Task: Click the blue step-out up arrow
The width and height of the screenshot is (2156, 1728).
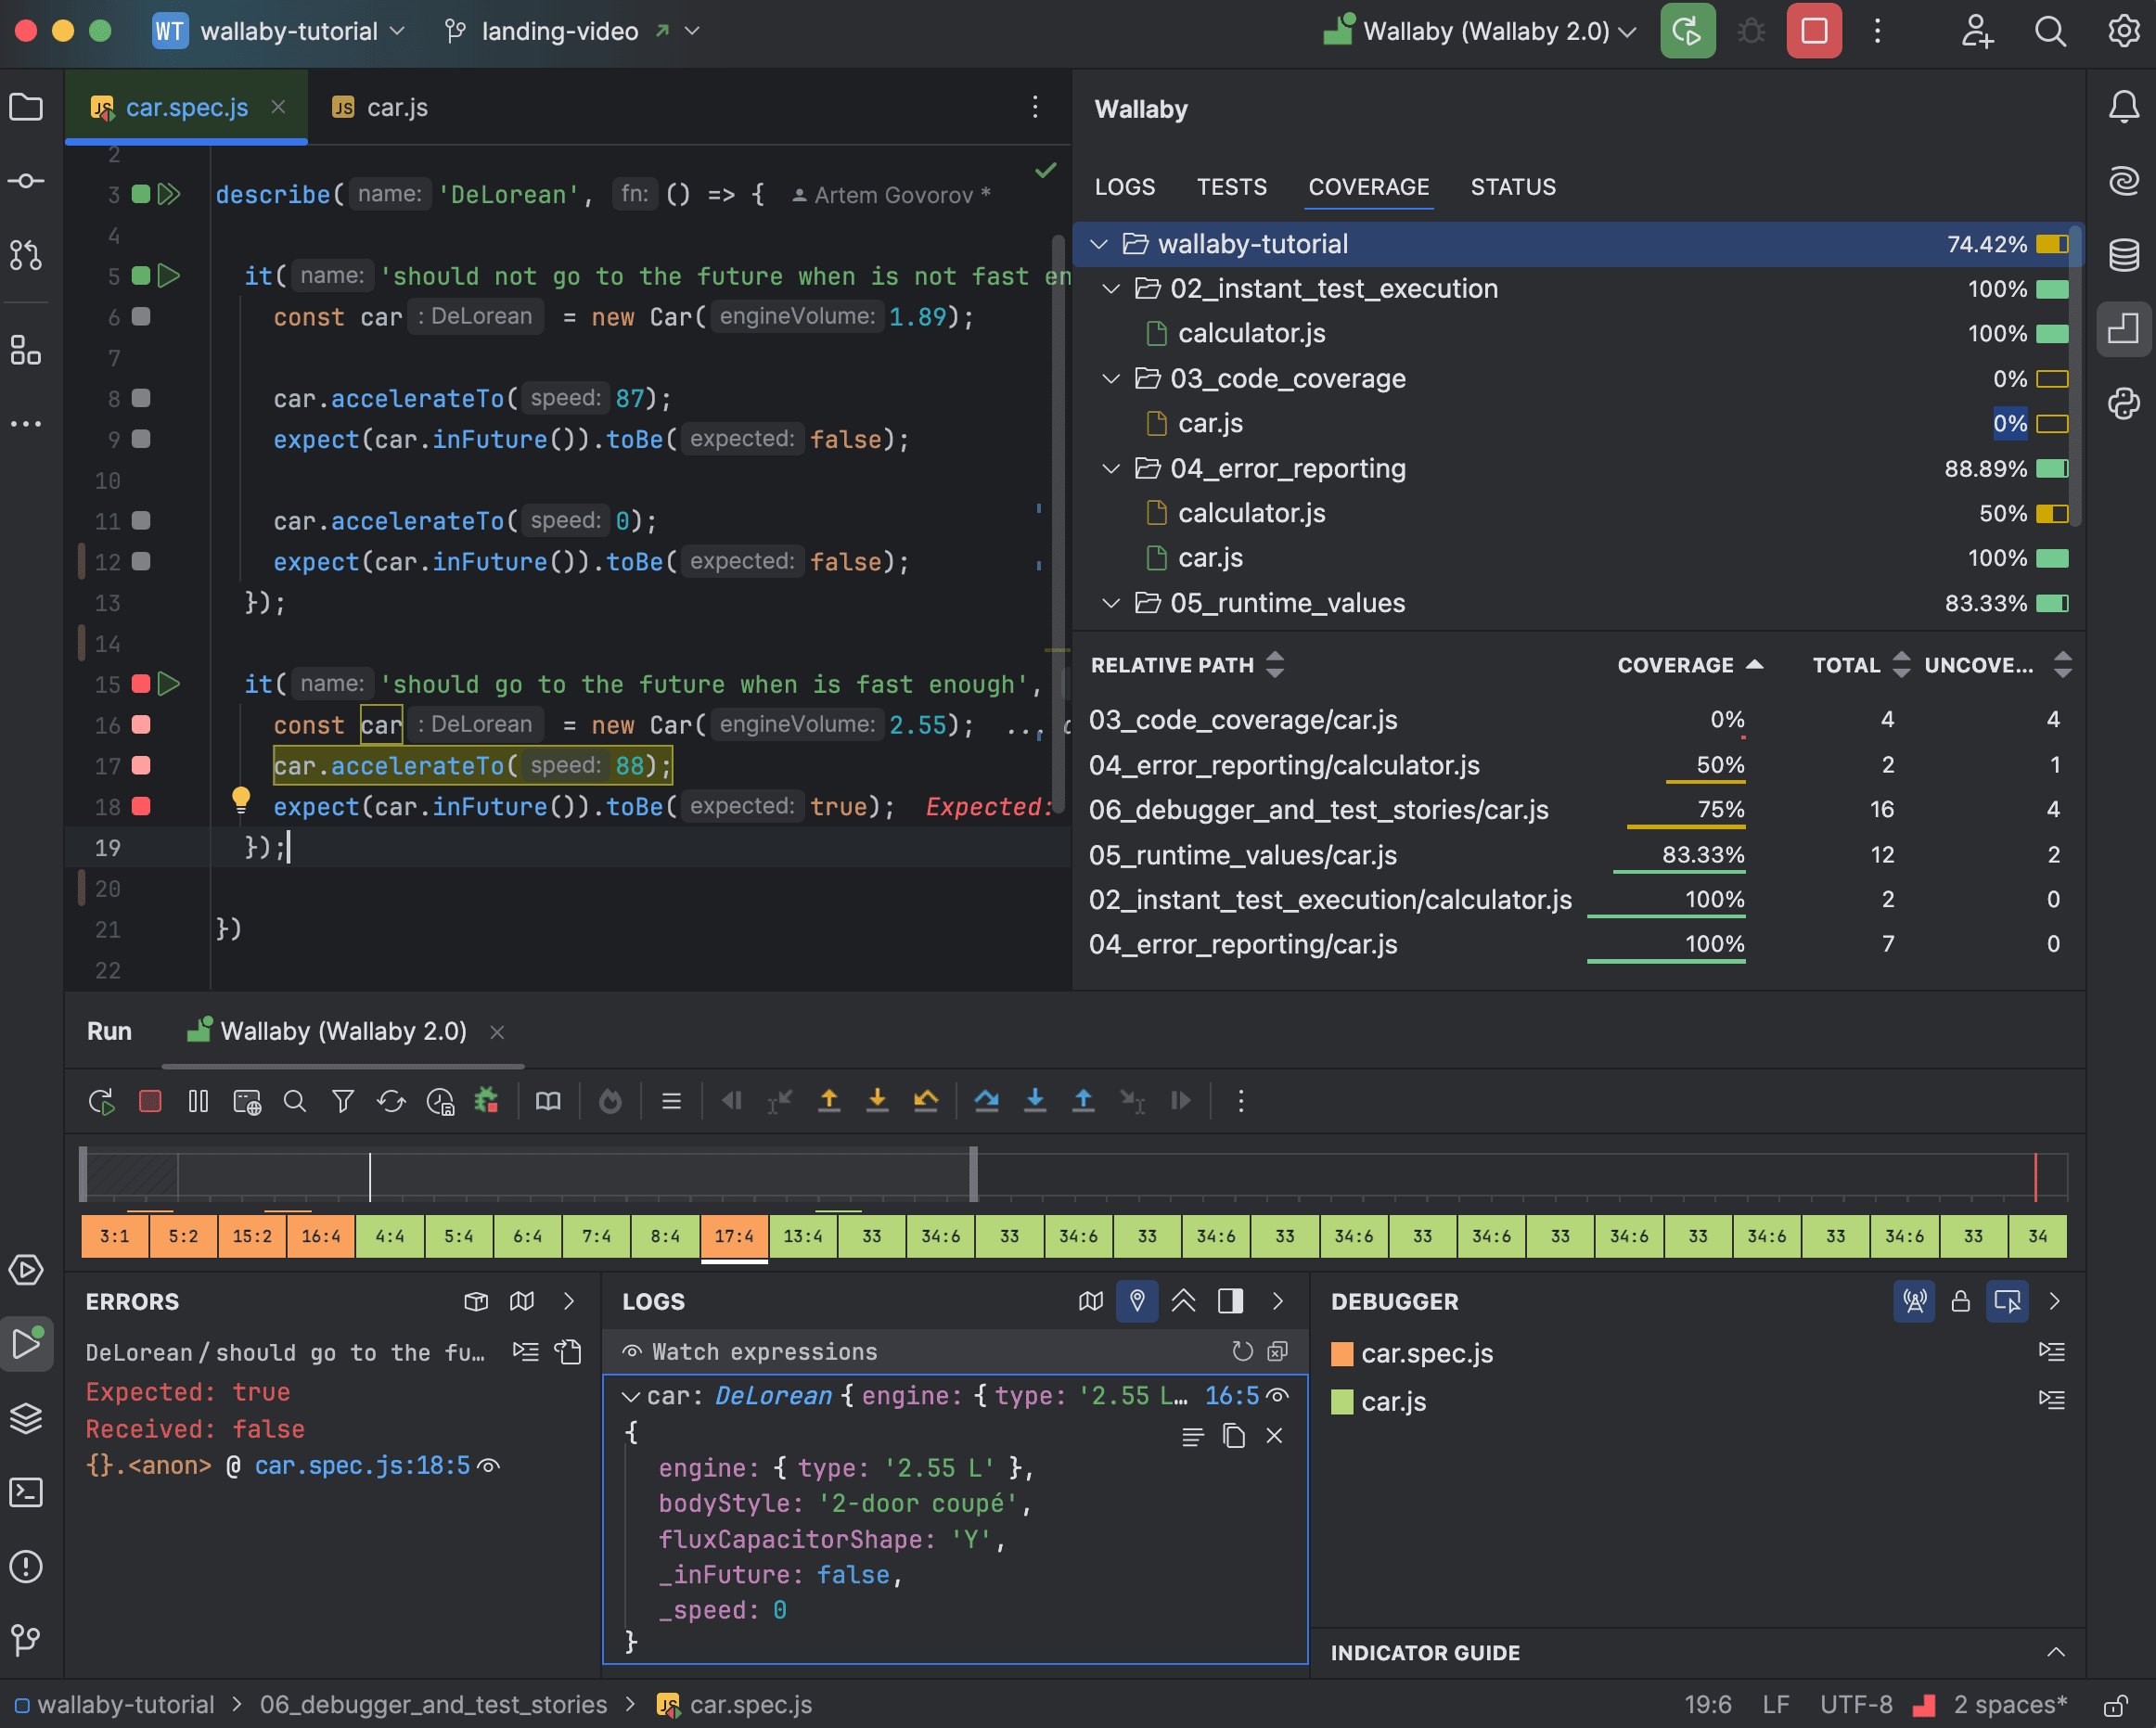Action: coord(1083,1101)
